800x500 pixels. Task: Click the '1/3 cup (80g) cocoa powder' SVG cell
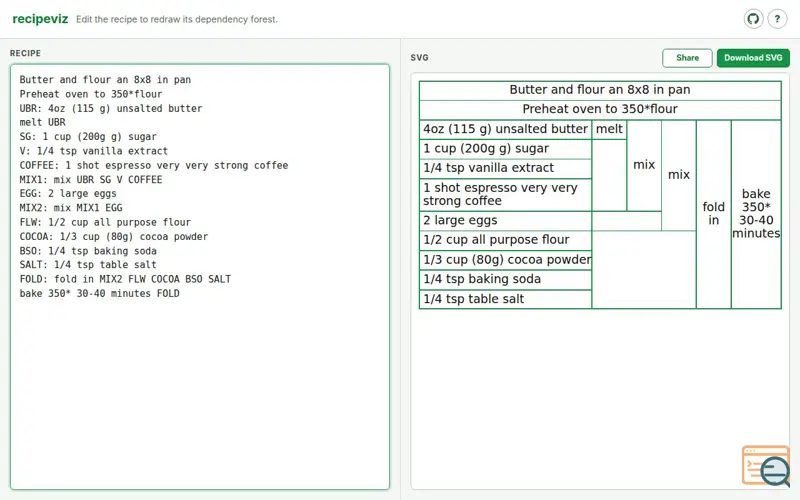pos(506,260)
